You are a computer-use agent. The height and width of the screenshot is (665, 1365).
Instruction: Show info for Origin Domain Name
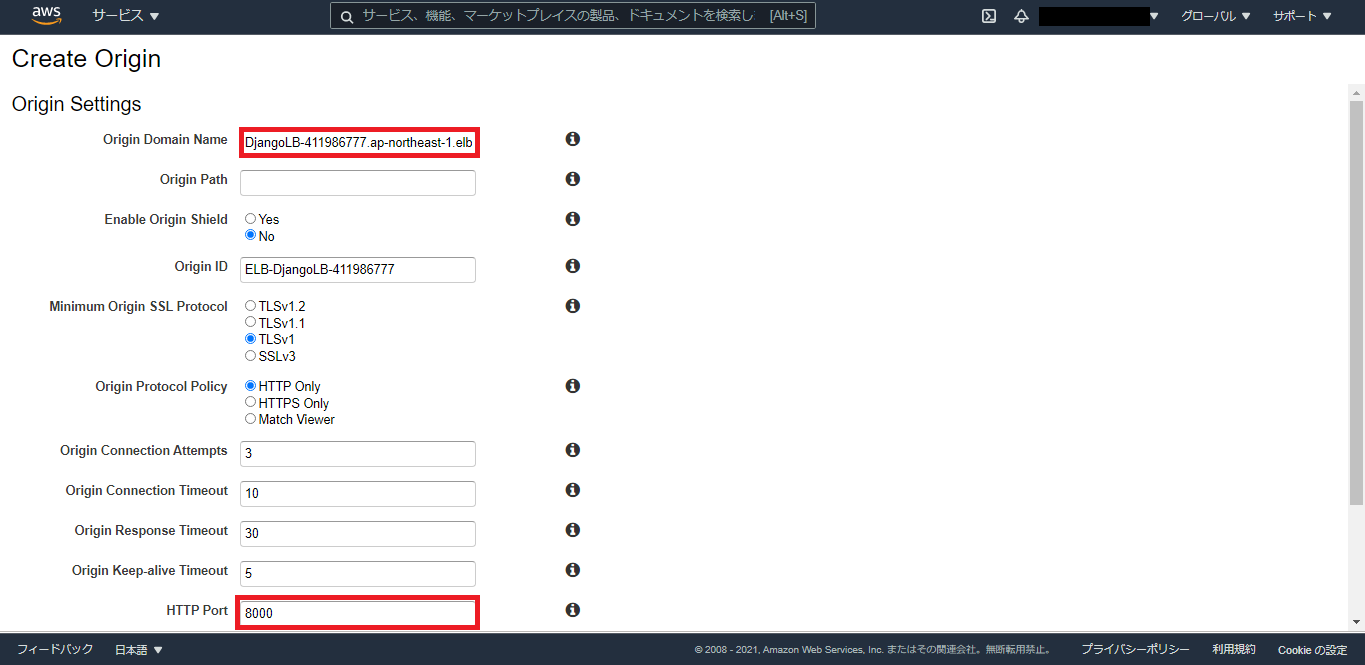coord(573,139)
